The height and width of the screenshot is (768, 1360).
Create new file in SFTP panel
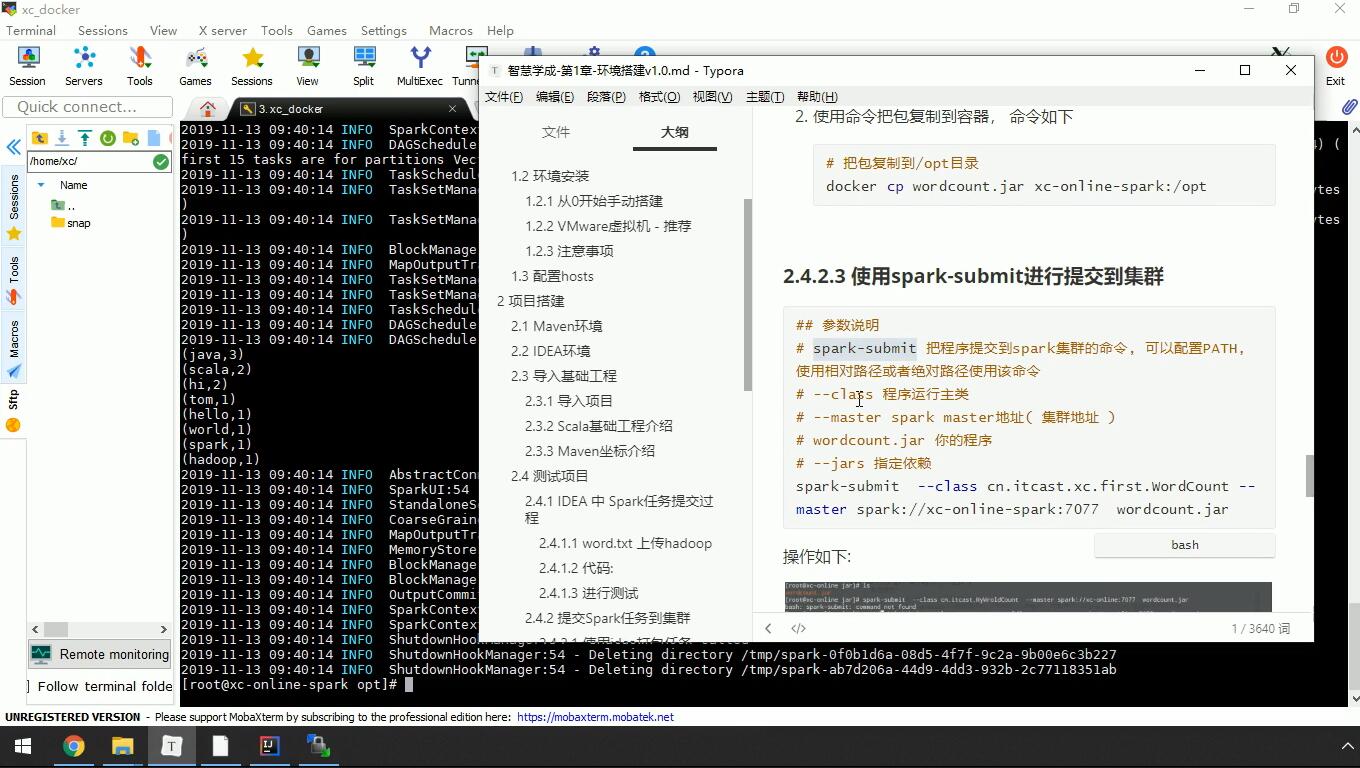click(x=154, y=138)
